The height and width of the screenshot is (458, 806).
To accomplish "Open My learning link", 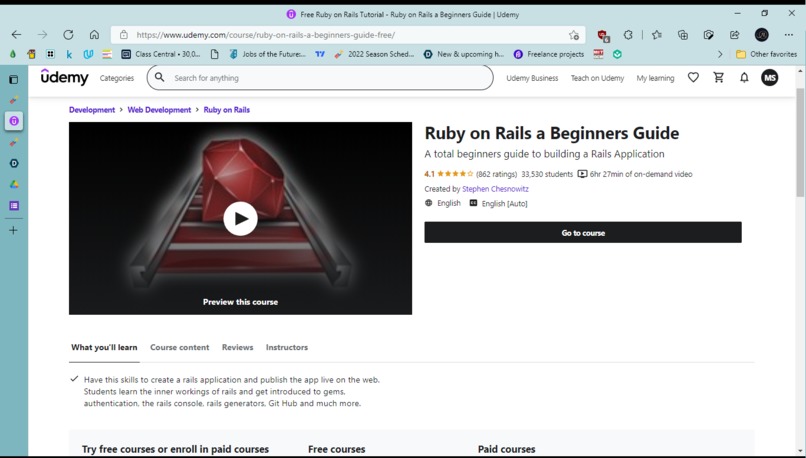I will point(655,78).
